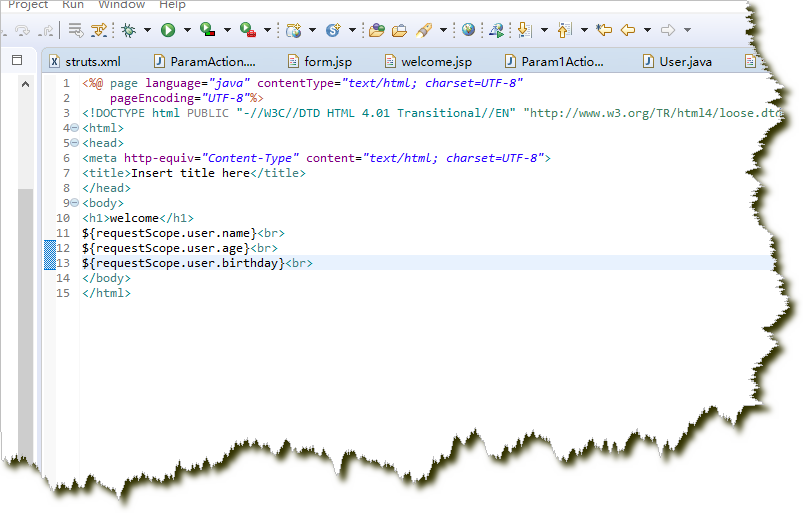This screenshot has height=513, width=803.
Task: Open the Window menu
Action: pyautogui.click(x=121, y=5)
